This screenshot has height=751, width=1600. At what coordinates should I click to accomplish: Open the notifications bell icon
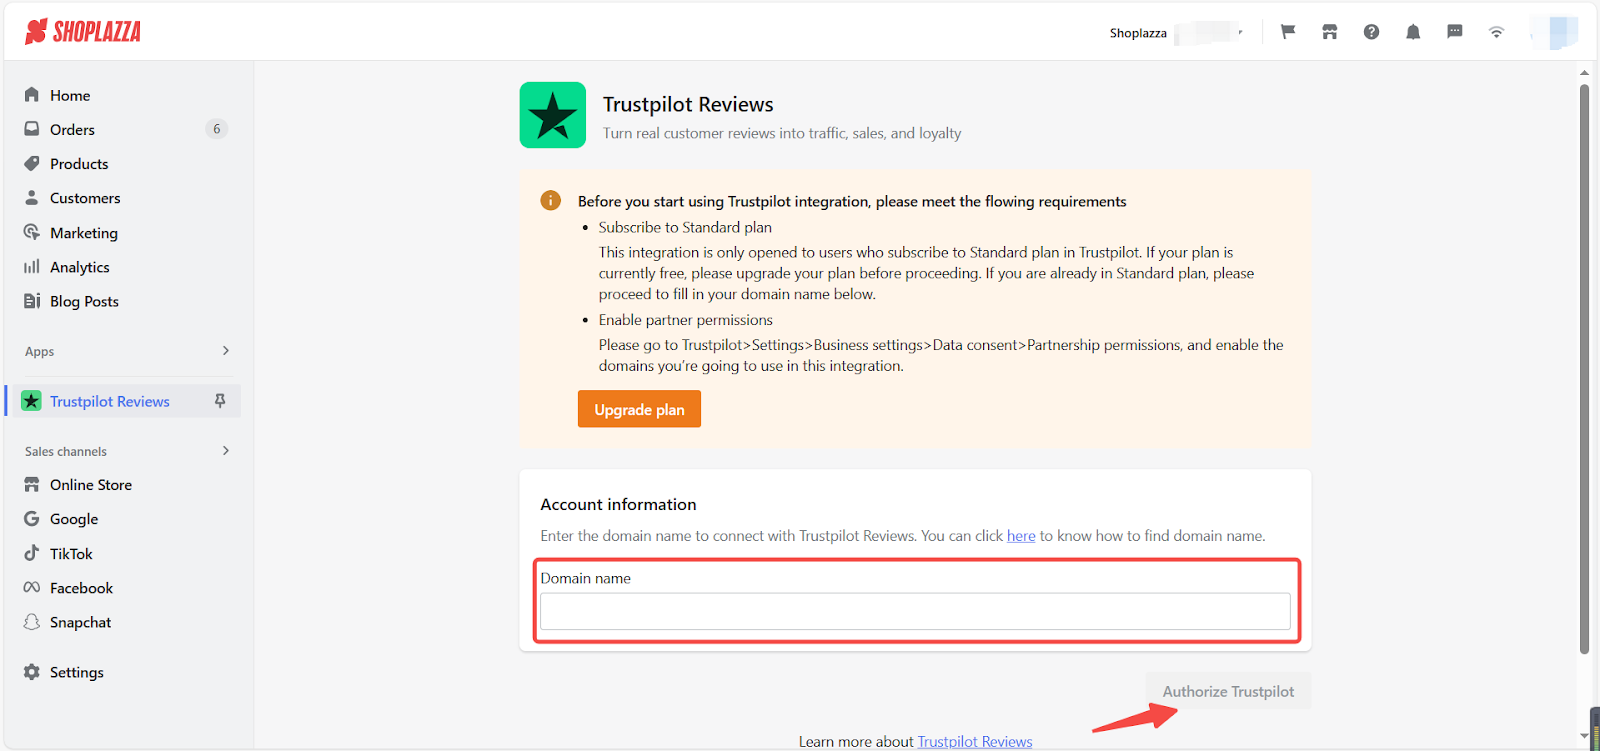(x=1413, y=32)
